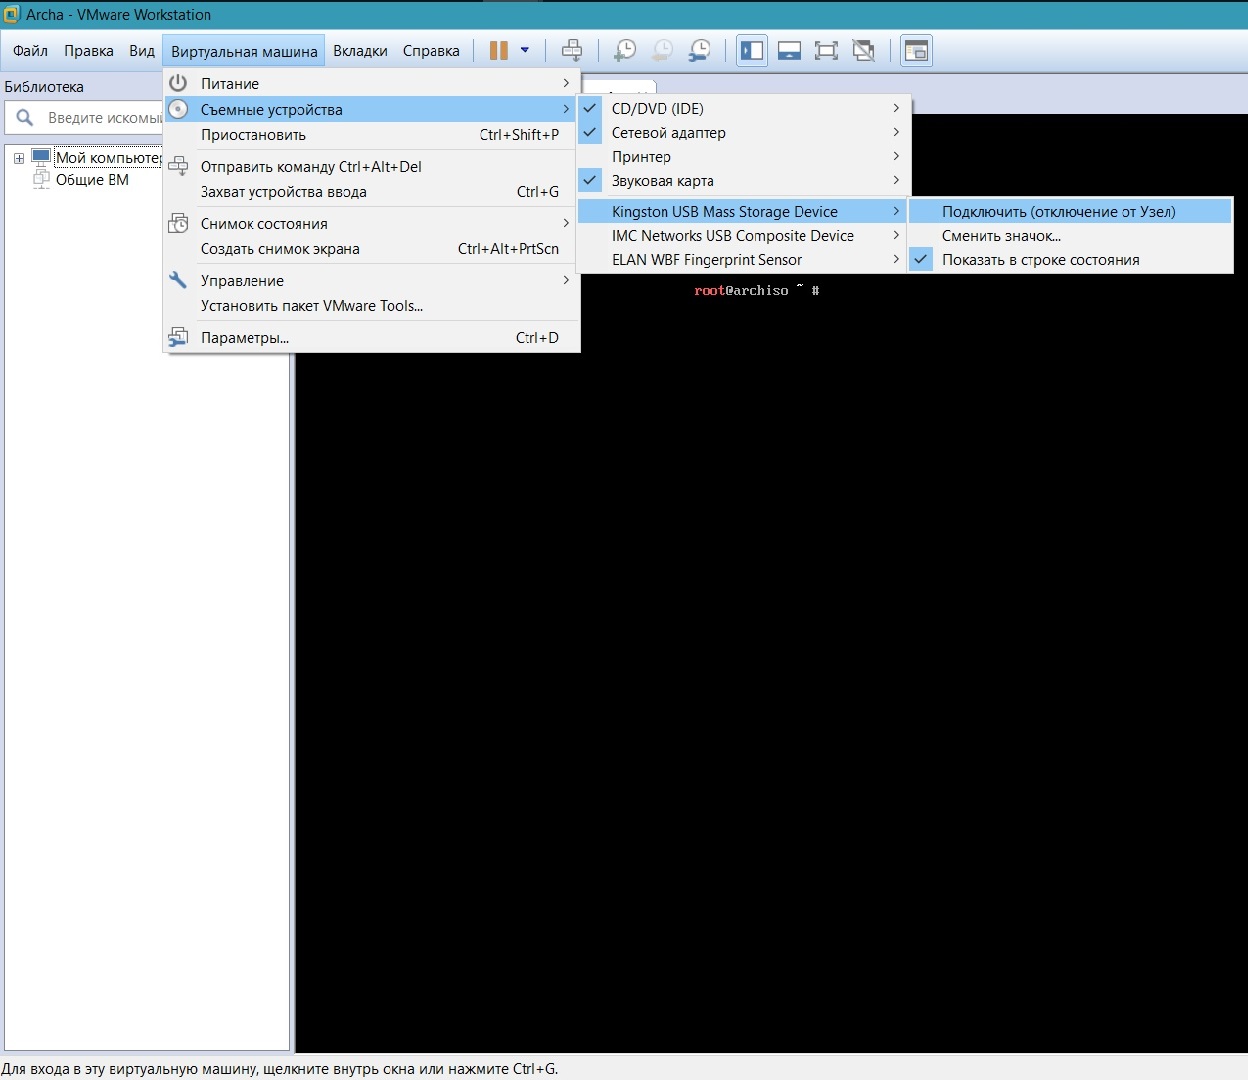
Task: Click the snapshot icon beside Снимок состояния
Action: pyautogui.click(x=178, y=223)
